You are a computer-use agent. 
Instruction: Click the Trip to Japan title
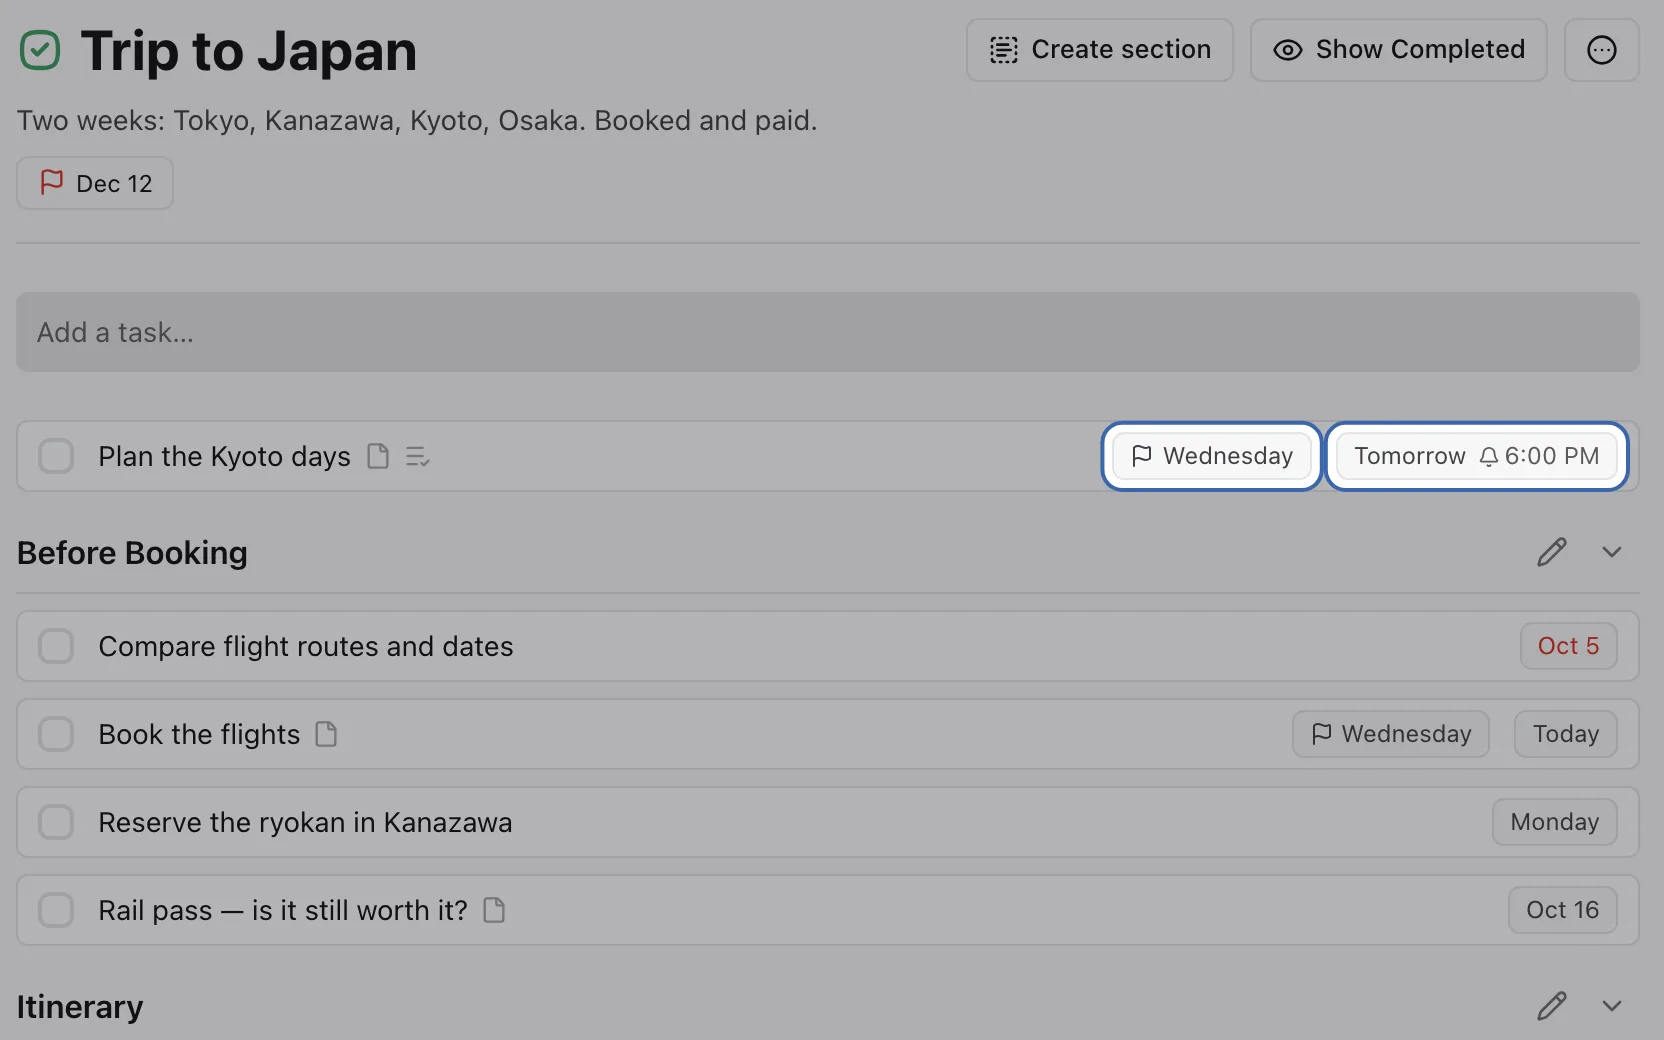coord(248,50)
